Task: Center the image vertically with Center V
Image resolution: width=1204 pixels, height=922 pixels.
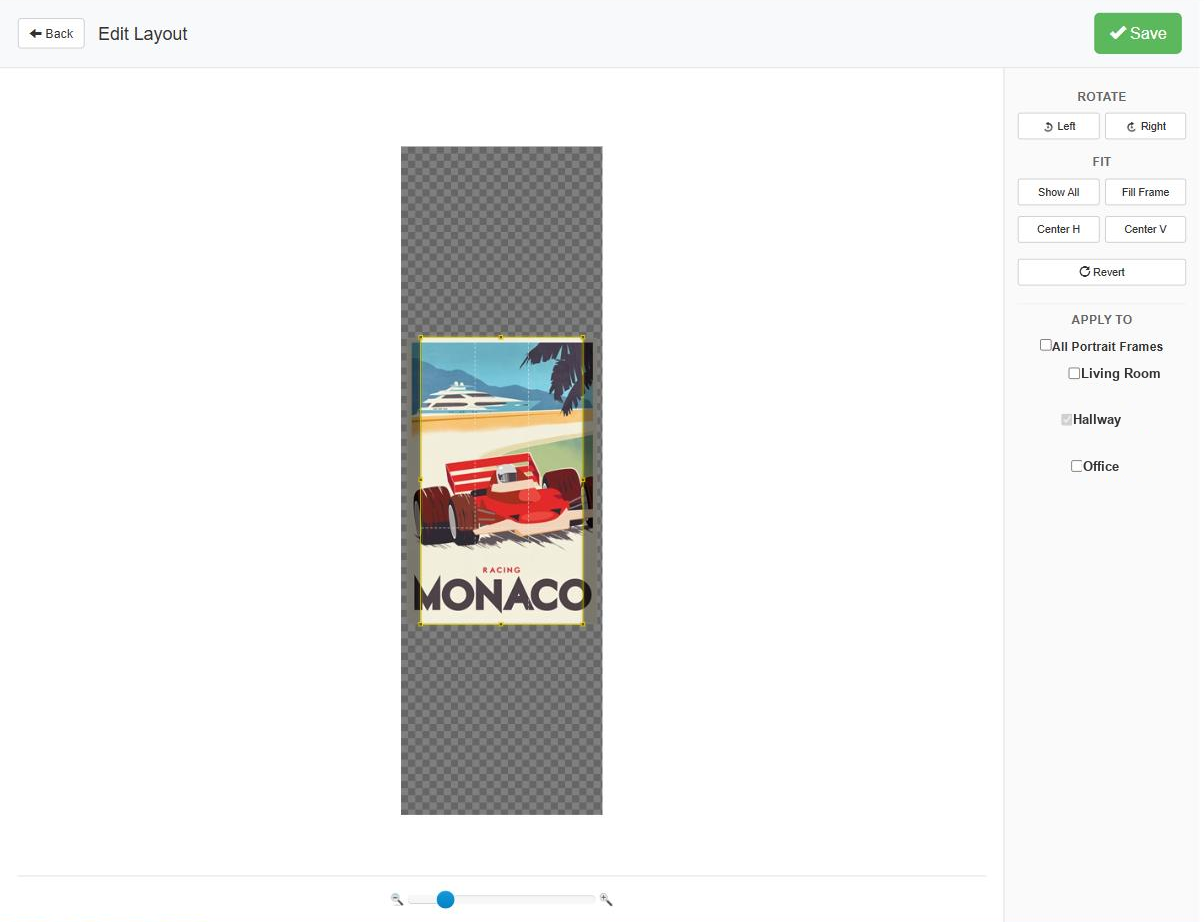Action: coord(1145,229)
